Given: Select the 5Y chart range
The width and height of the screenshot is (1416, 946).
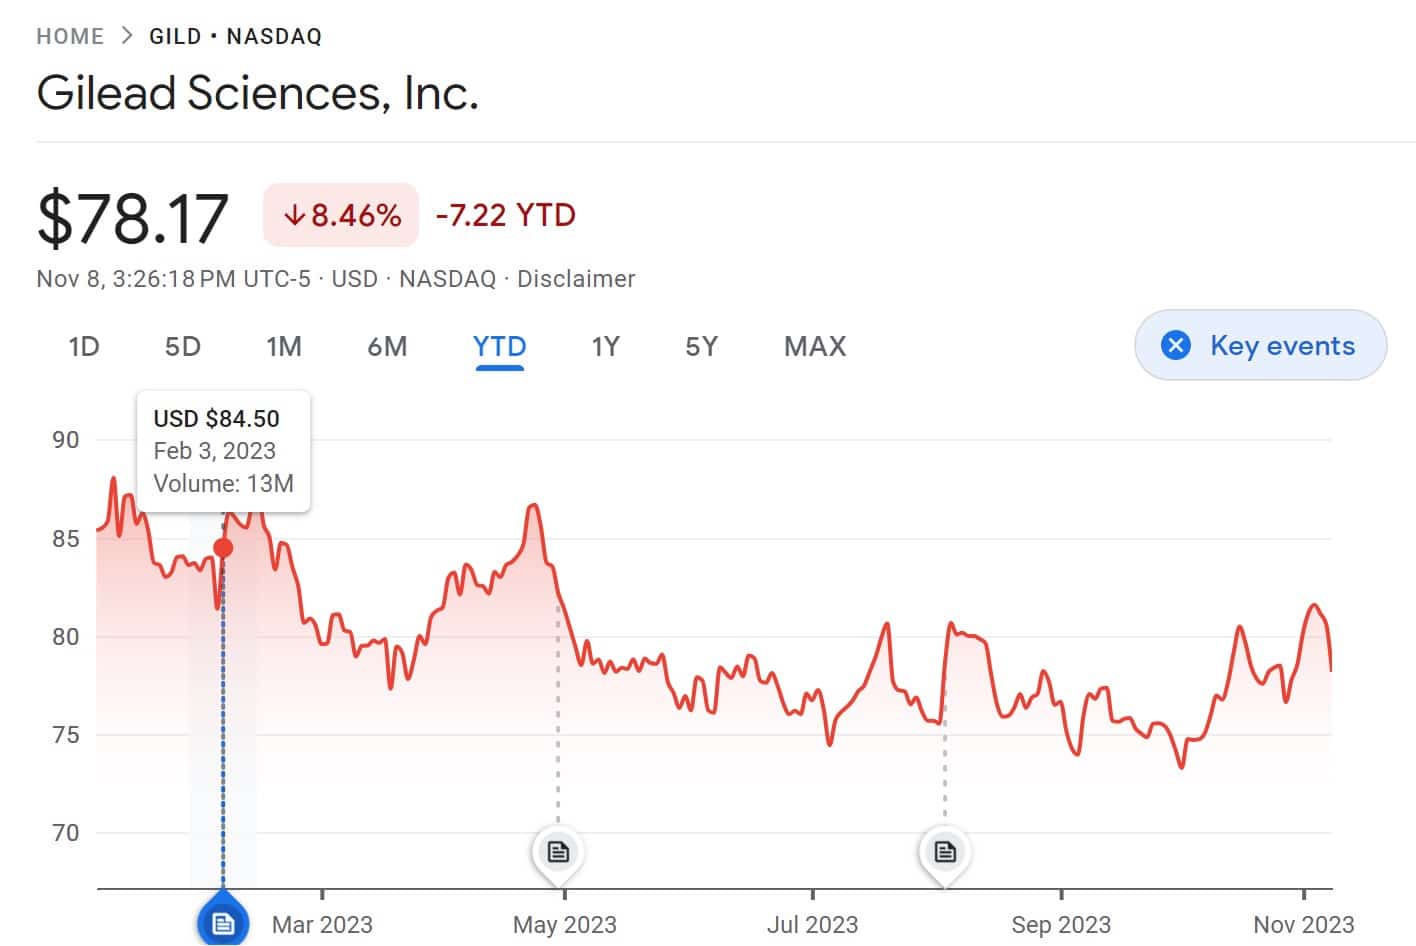Looking at the screenshot, I should [x=701, y=346].
